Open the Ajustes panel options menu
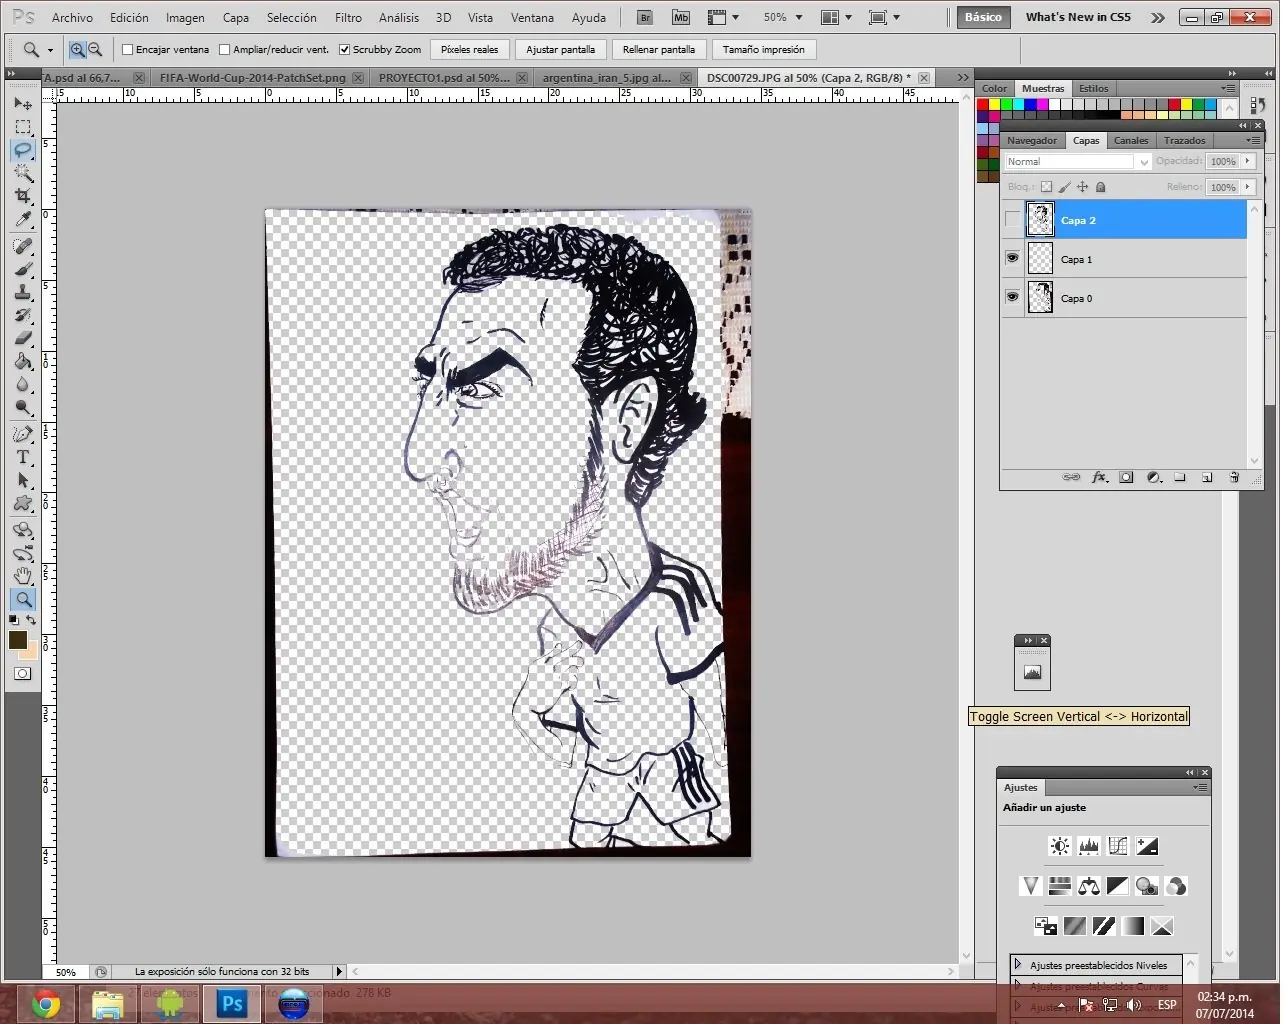Screen dimensions: 1284x1024 (x=1200, y=788)
